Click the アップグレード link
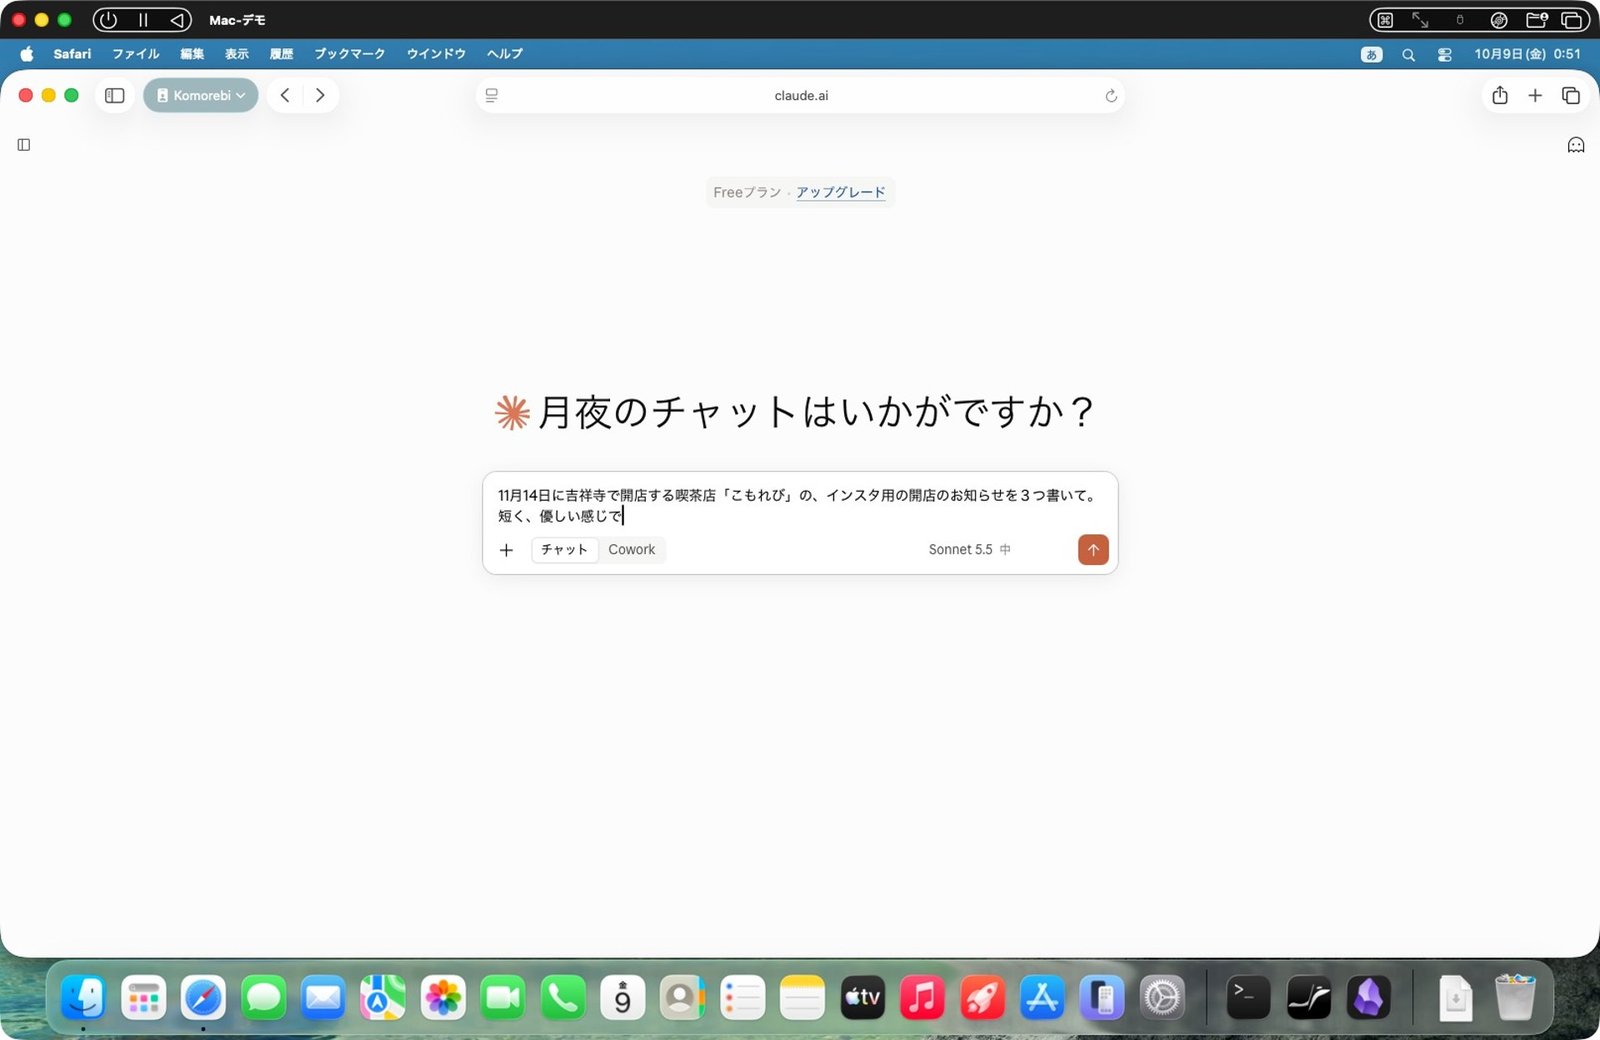The width and height of the screenshot is (1600, 1040). [x=841, y=192]
